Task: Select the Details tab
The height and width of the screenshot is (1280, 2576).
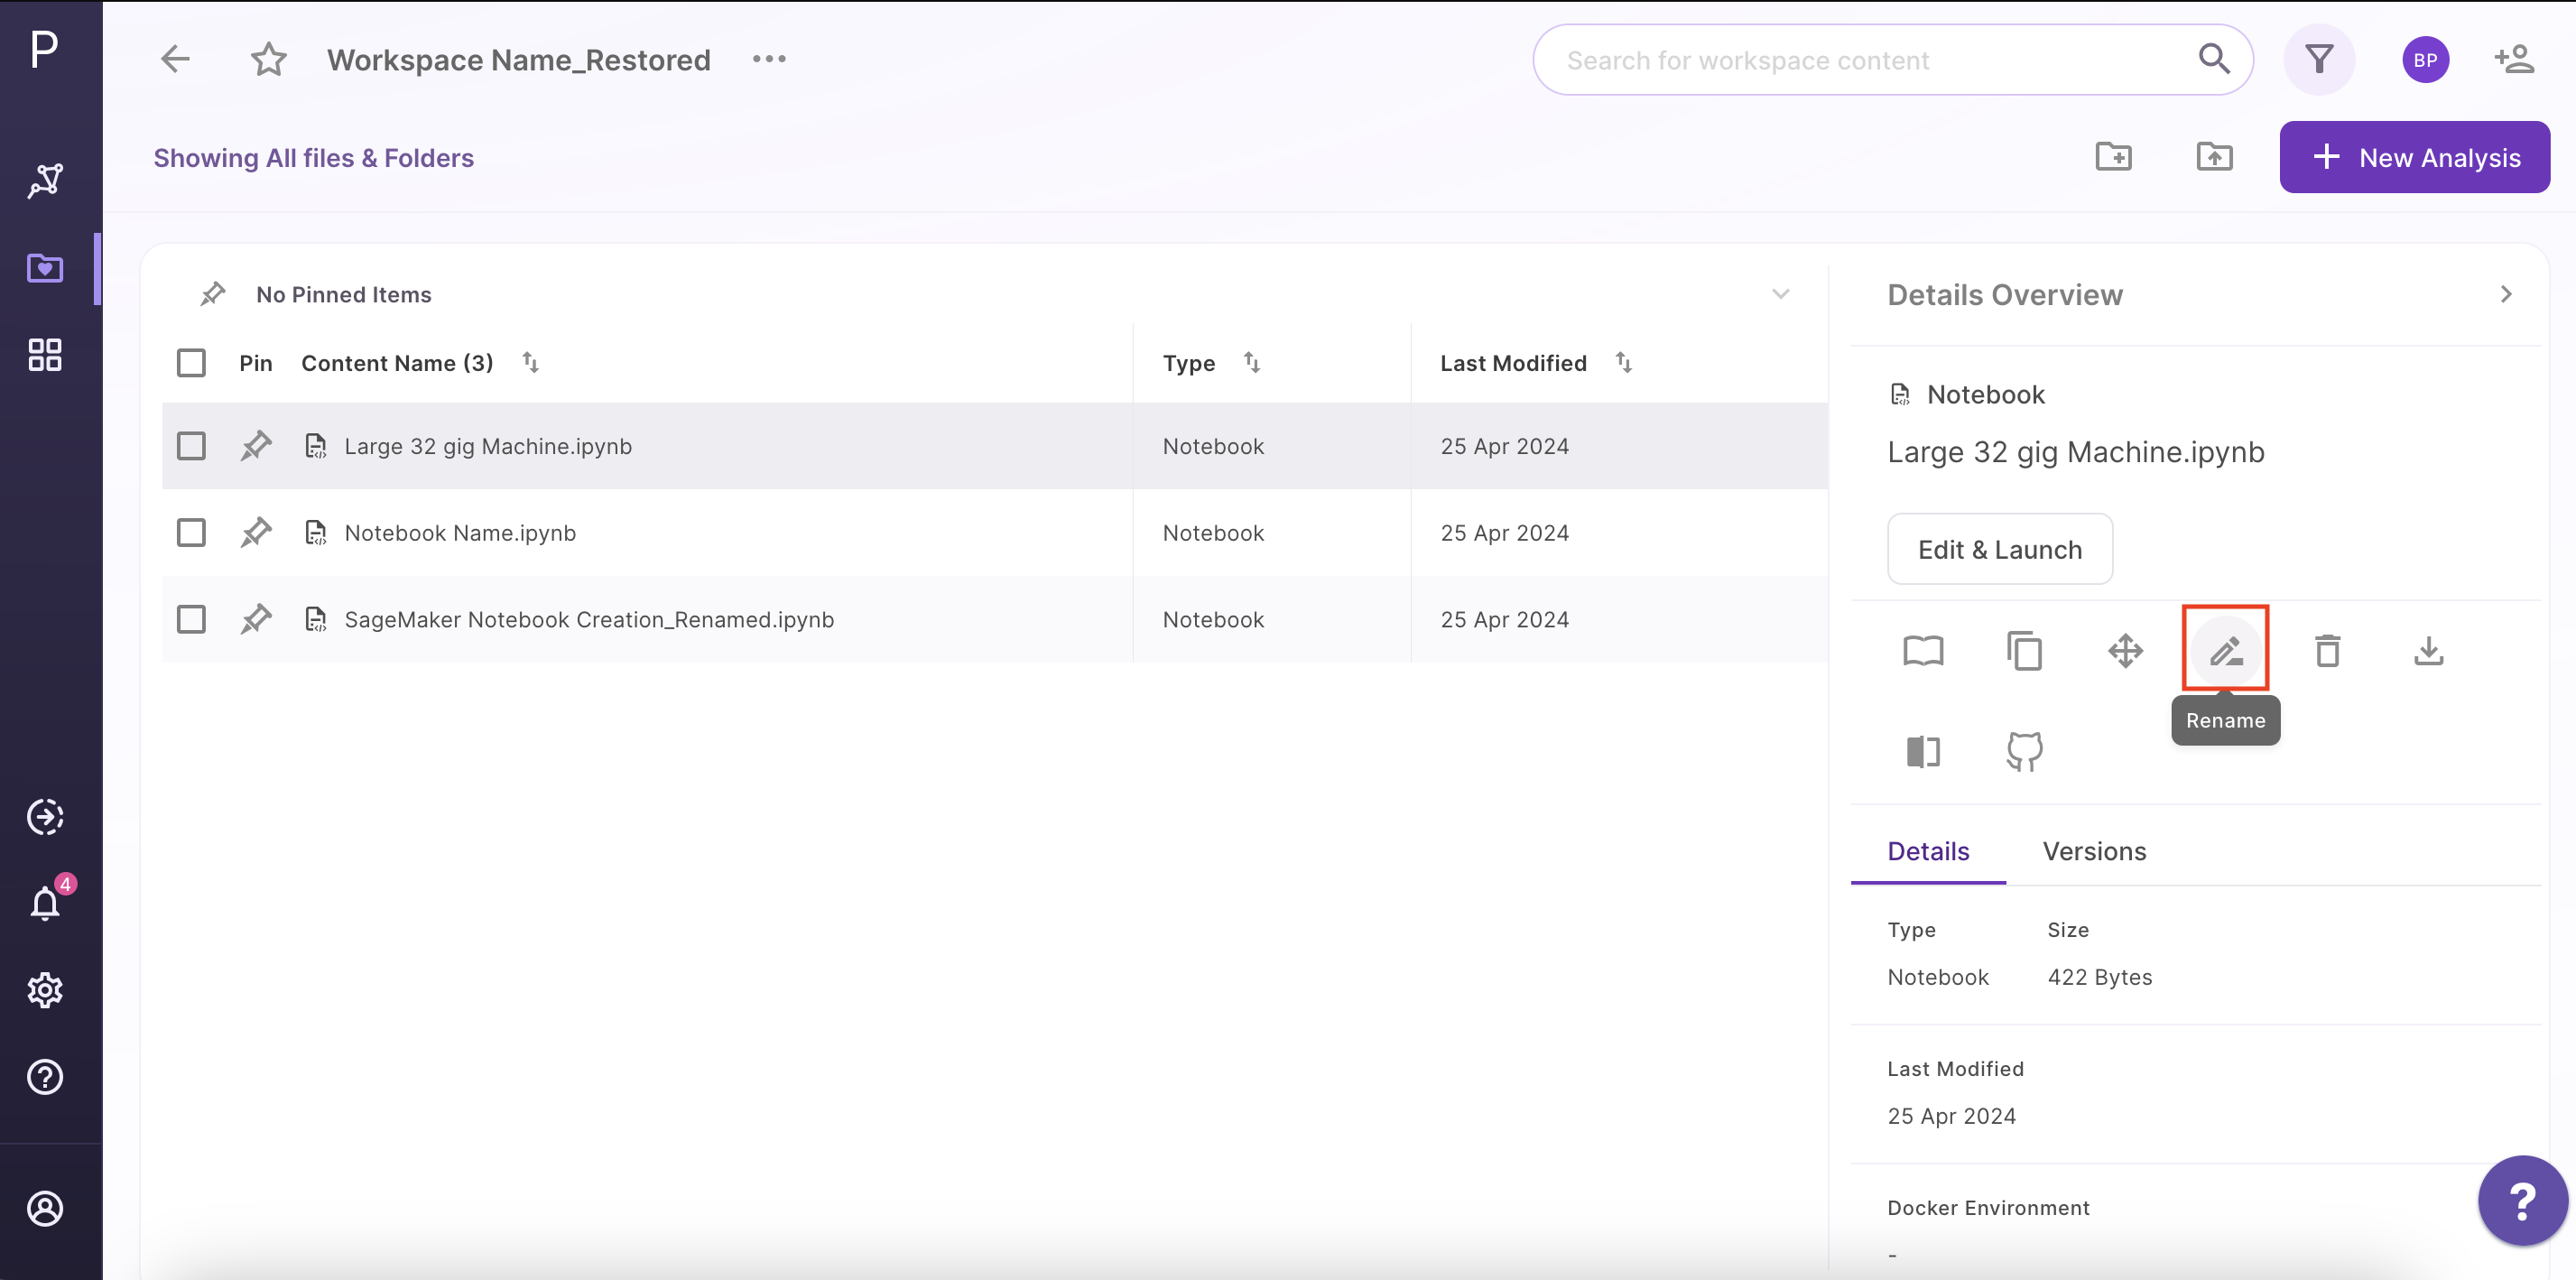Action: pos(1928,851)
